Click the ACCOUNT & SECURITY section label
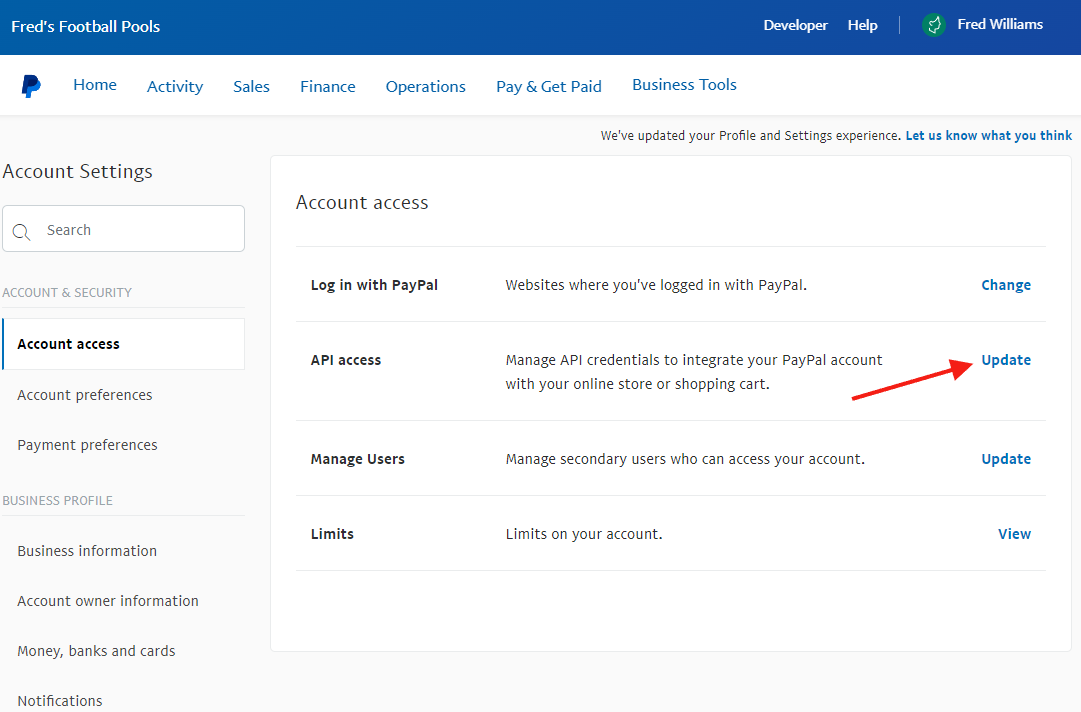 click(67, 293)
